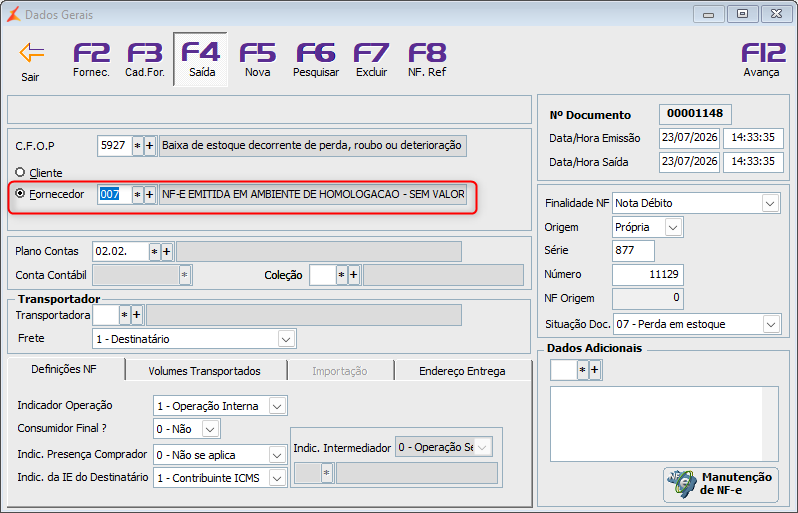The image size is (798, 513).
Task: Toggle the F4 Saída mode button
Action: pos(201,60)
